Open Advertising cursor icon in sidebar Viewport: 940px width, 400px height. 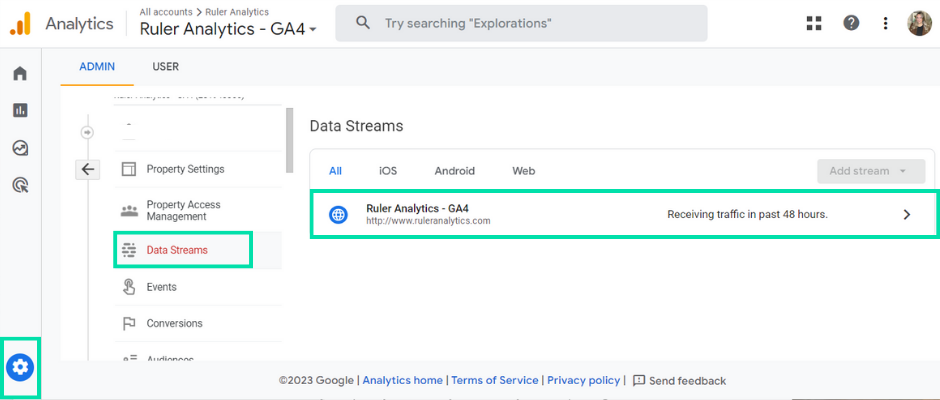pos(20,185)
